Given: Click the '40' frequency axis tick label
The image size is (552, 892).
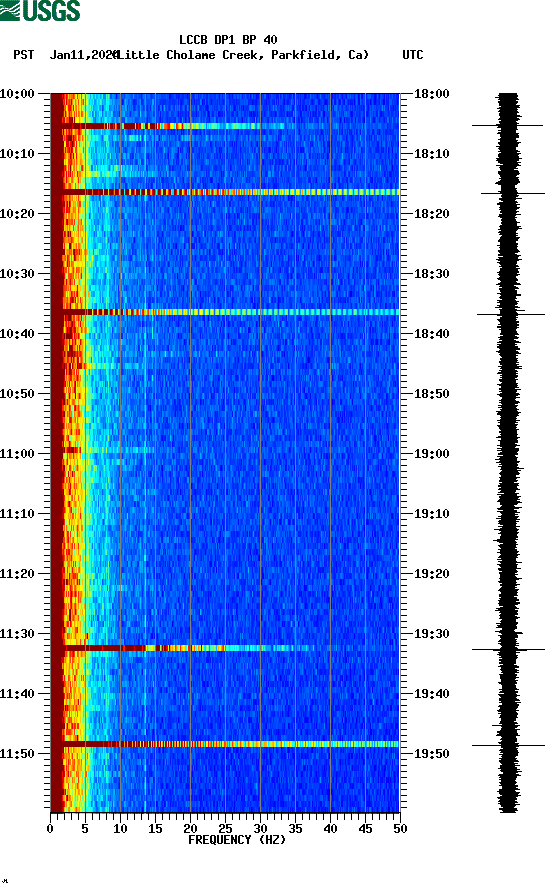Looking at the screenshot, I should [x=330, y=829].
